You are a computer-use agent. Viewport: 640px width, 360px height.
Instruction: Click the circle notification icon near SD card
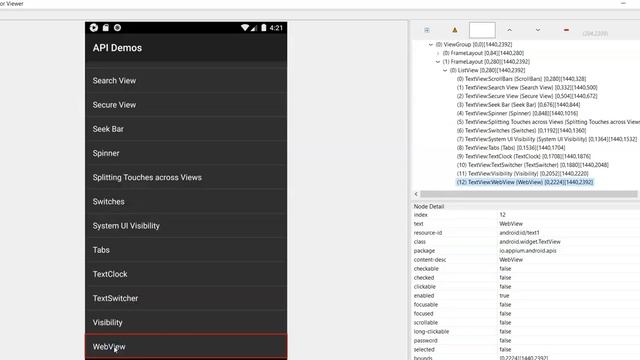click(x=118, y=28)
